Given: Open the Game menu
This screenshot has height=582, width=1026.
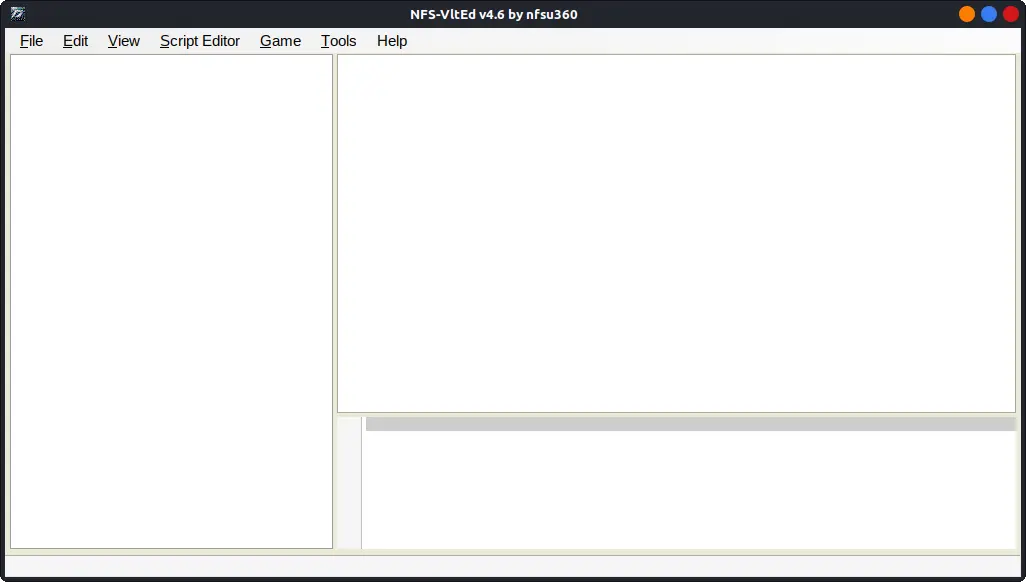Looking at the screenshot, I should (x=280, y=41).
